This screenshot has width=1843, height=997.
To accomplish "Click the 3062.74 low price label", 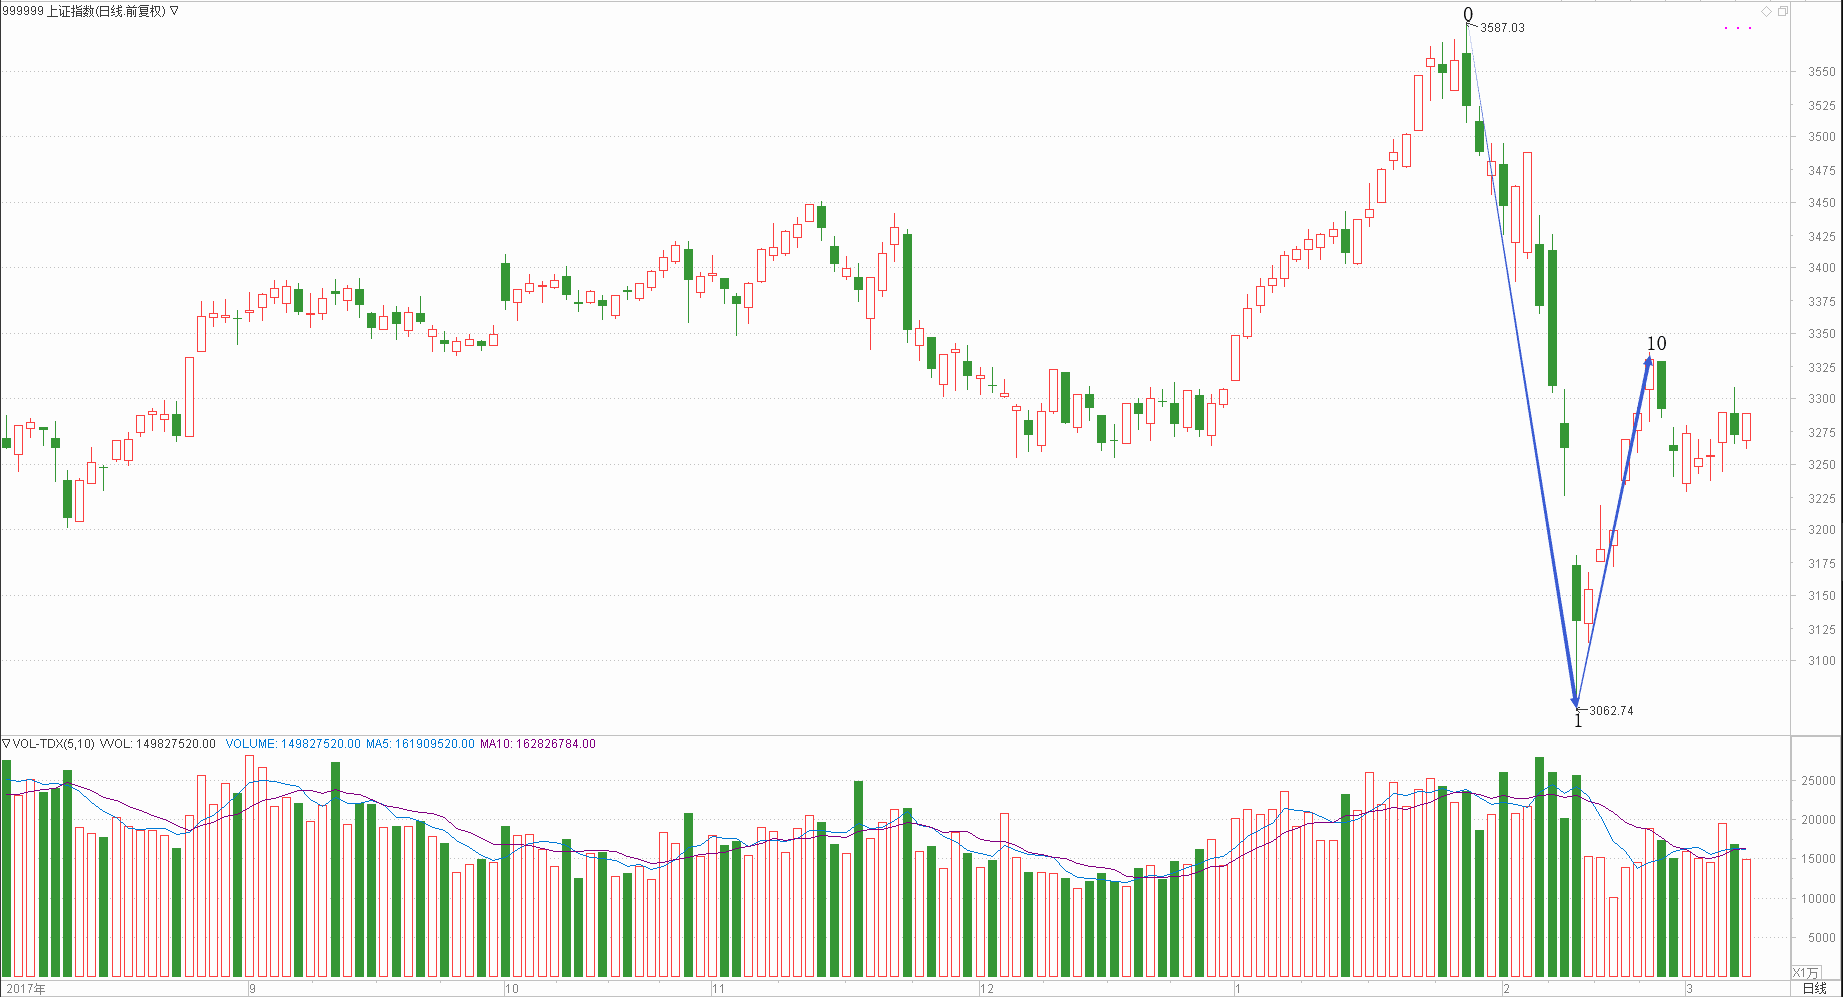I will pos(1611,711).
